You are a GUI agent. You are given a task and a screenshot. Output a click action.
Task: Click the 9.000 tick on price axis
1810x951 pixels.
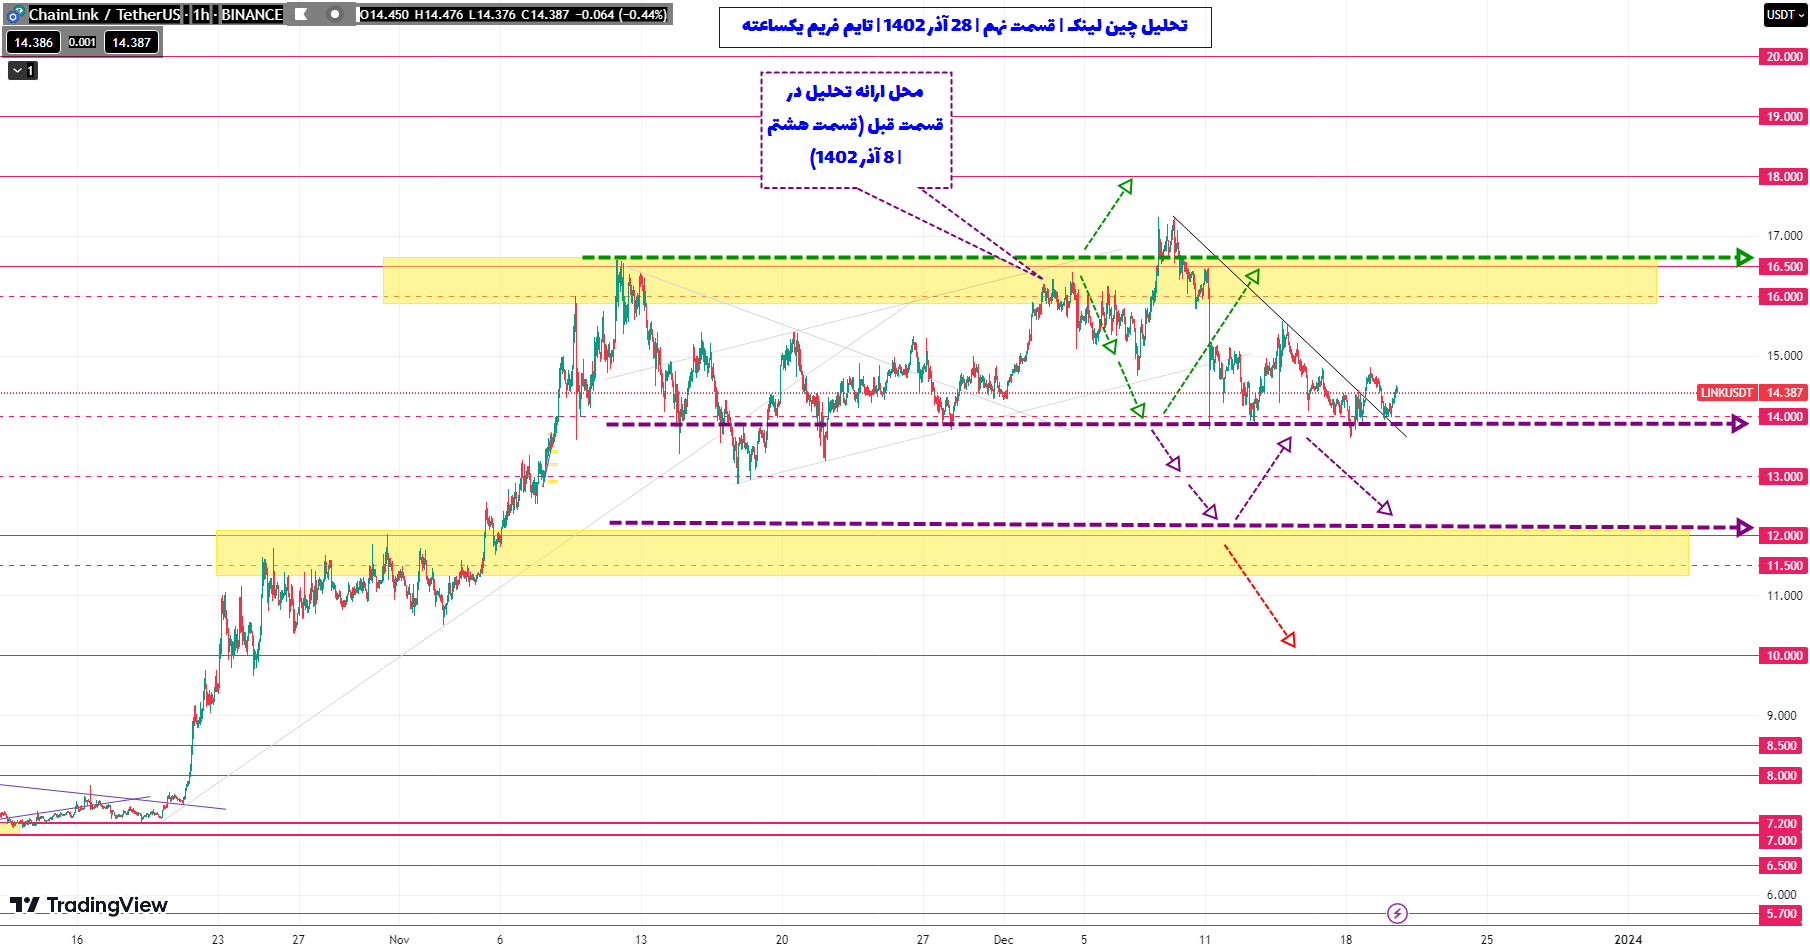pyautogui.click(x=1781, y=716)
